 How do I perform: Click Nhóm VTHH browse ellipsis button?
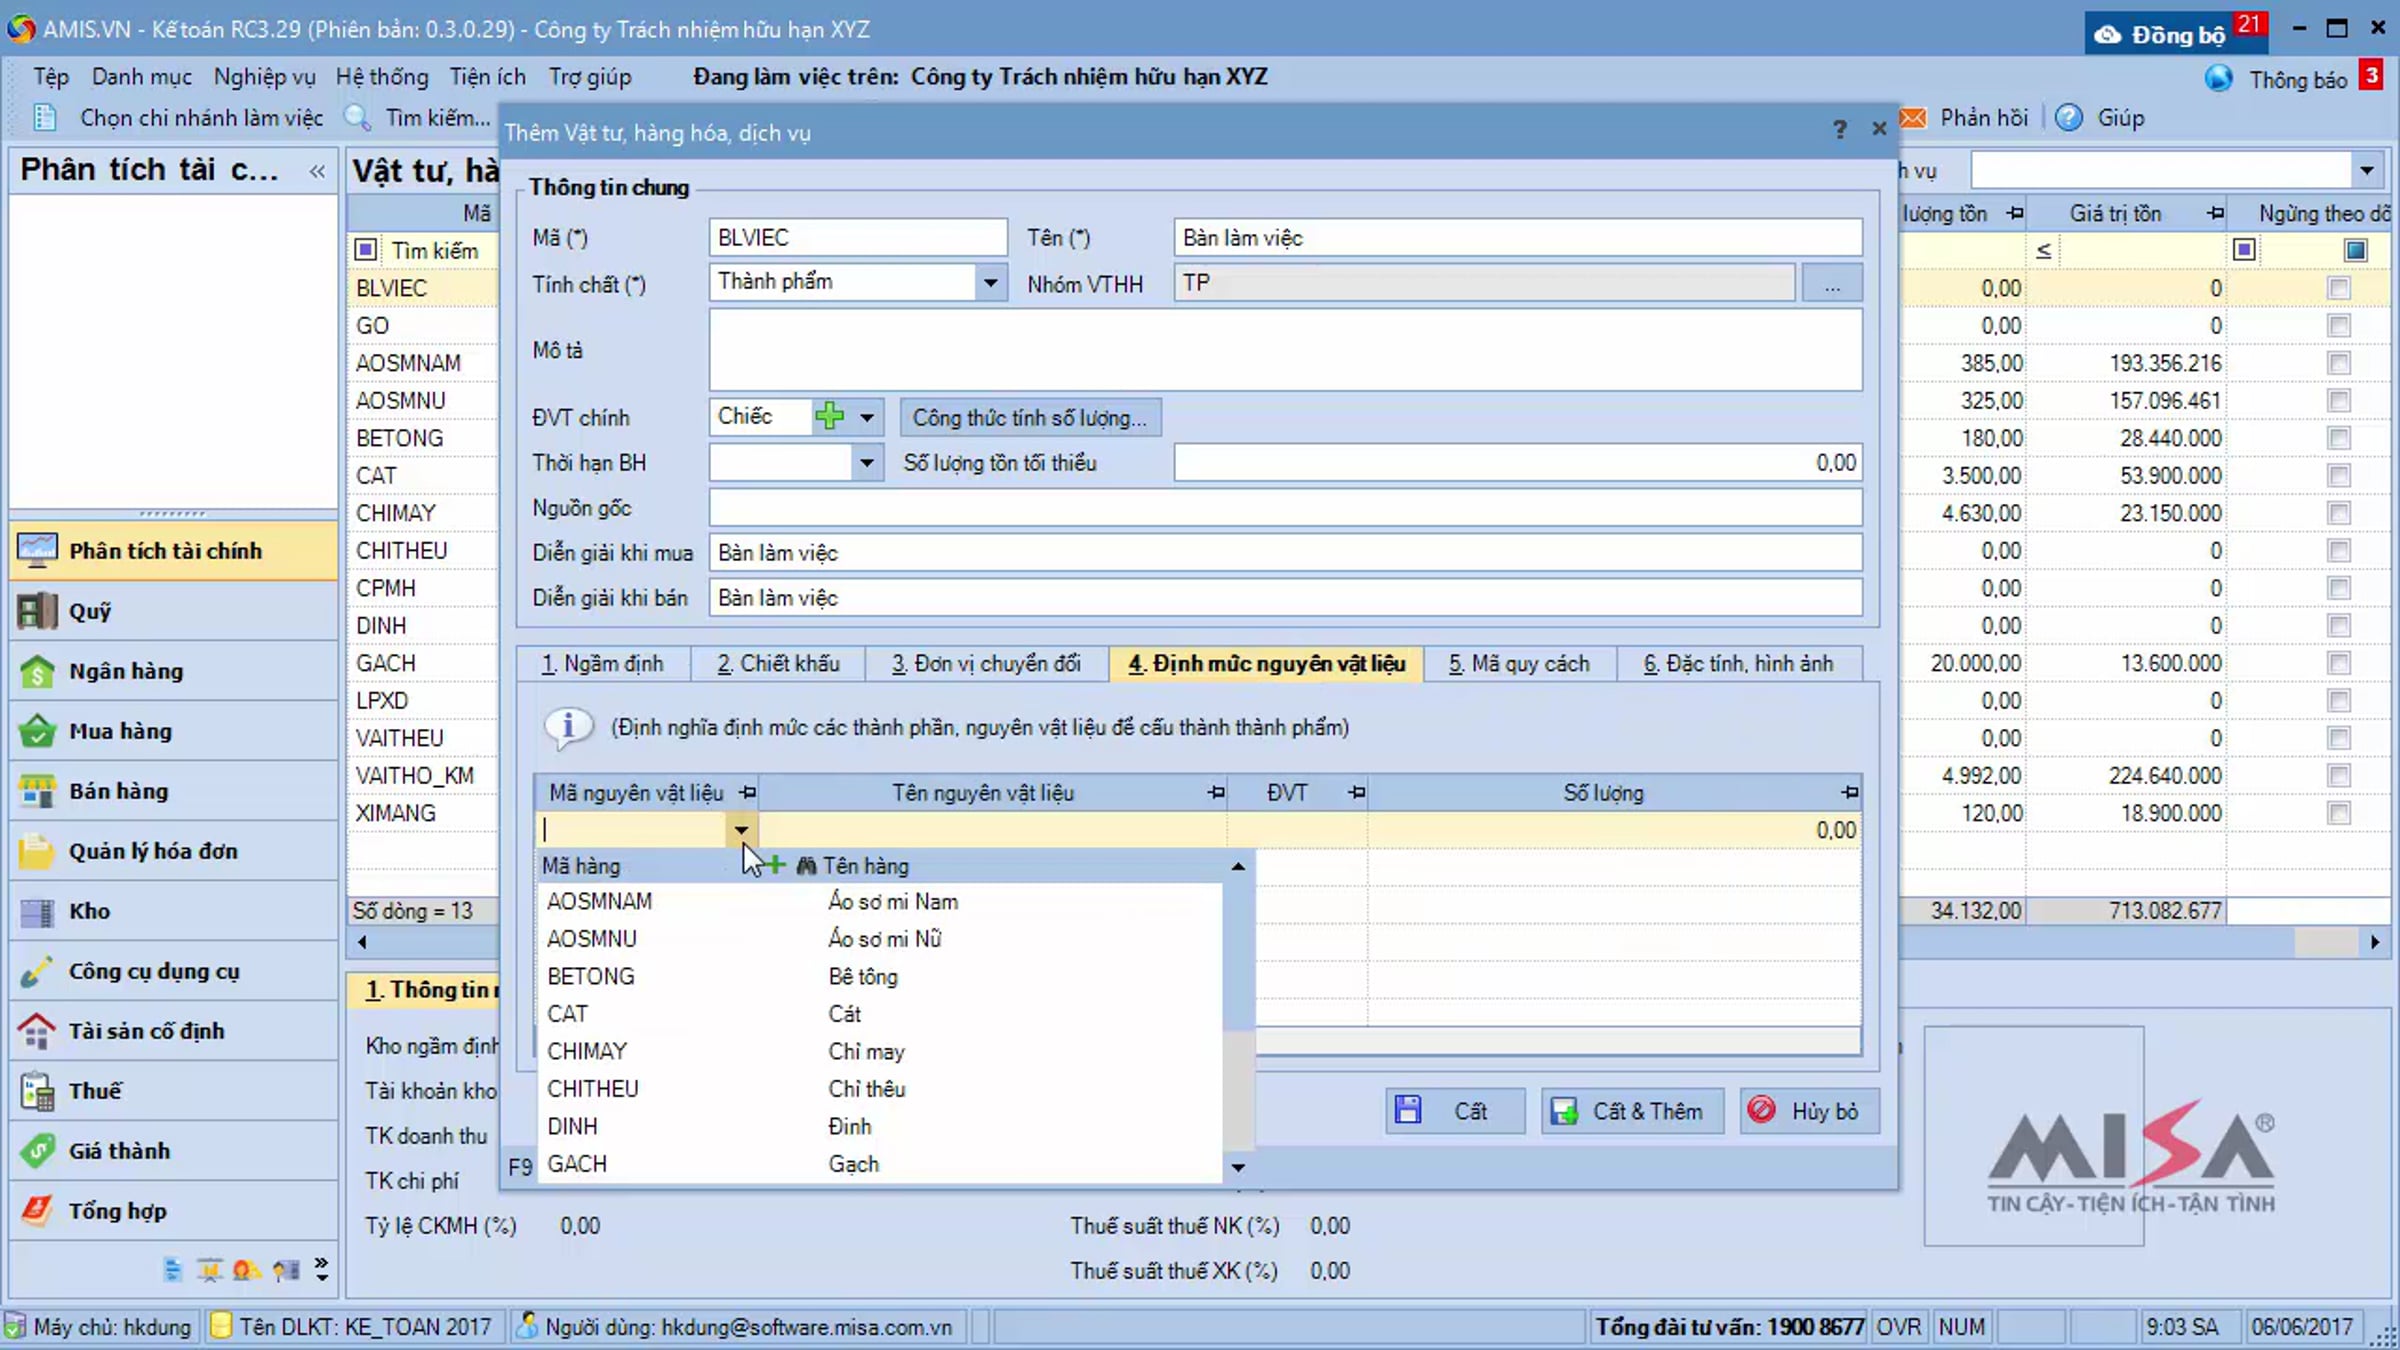click(1832, 284)
